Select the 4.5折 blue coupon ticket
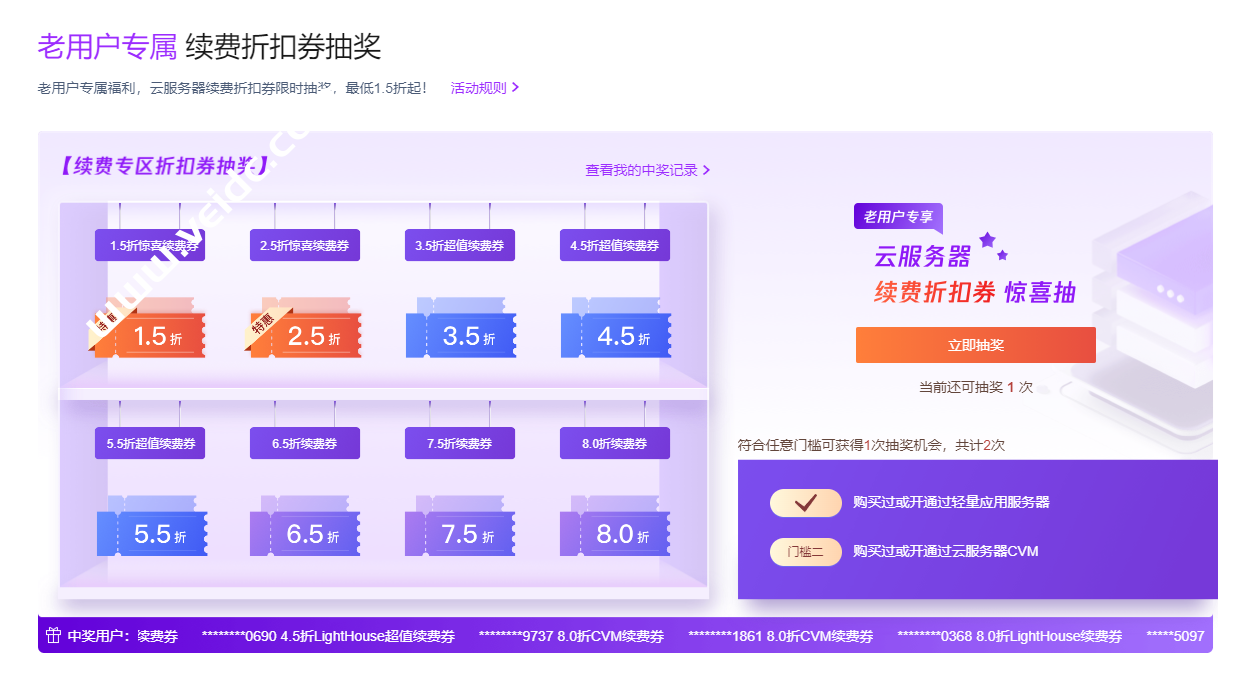Viewport: 1252px width, 689px height. pos(616,336)
